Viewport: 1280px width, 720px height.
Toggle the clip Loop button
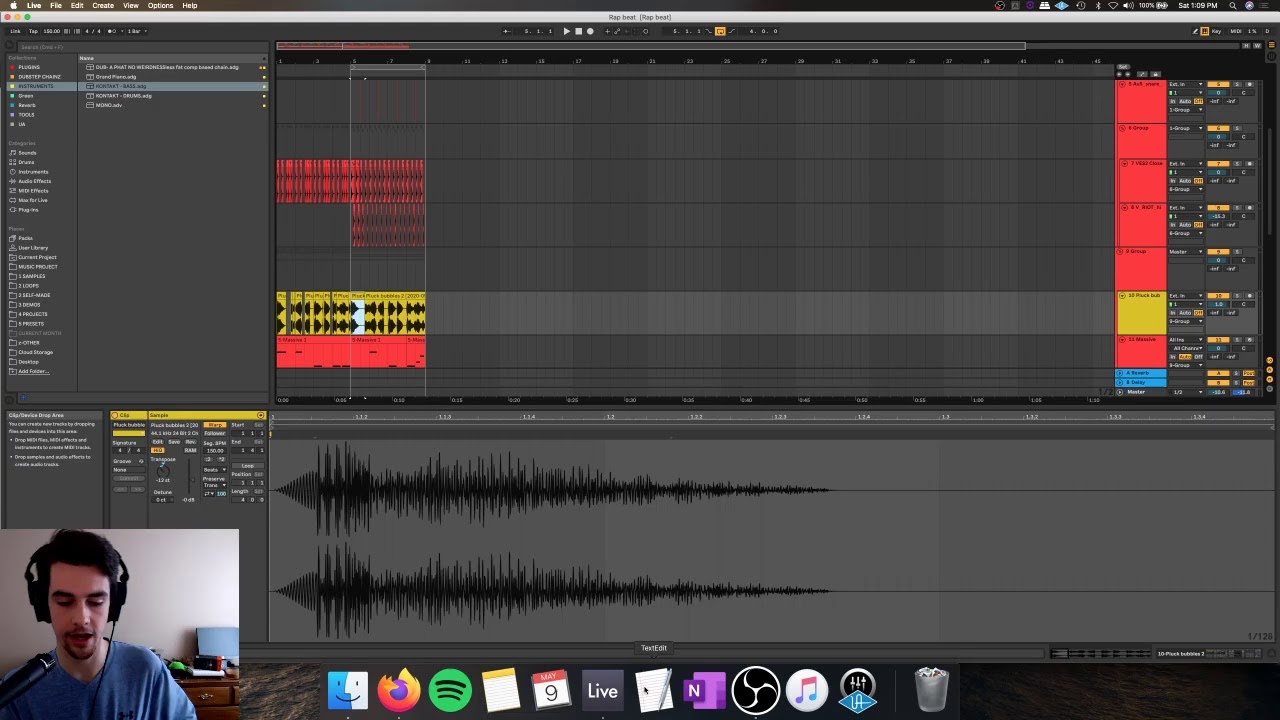click(247, 465)
